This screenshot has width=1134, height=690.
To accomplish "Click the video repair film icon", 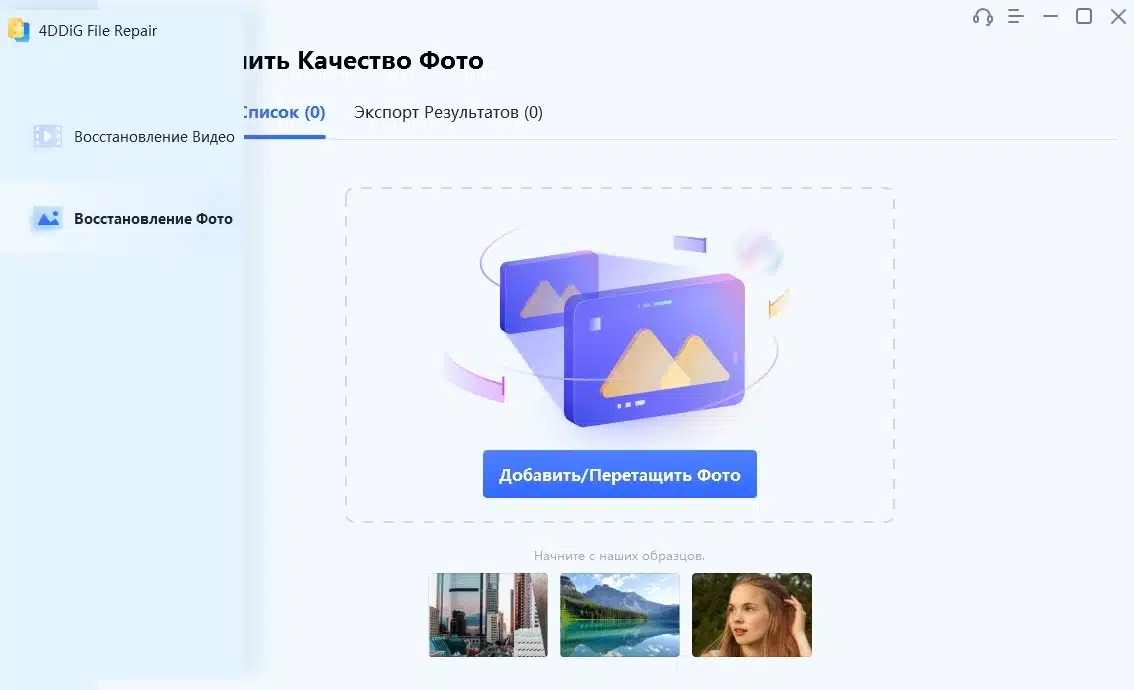I will 47,137.
